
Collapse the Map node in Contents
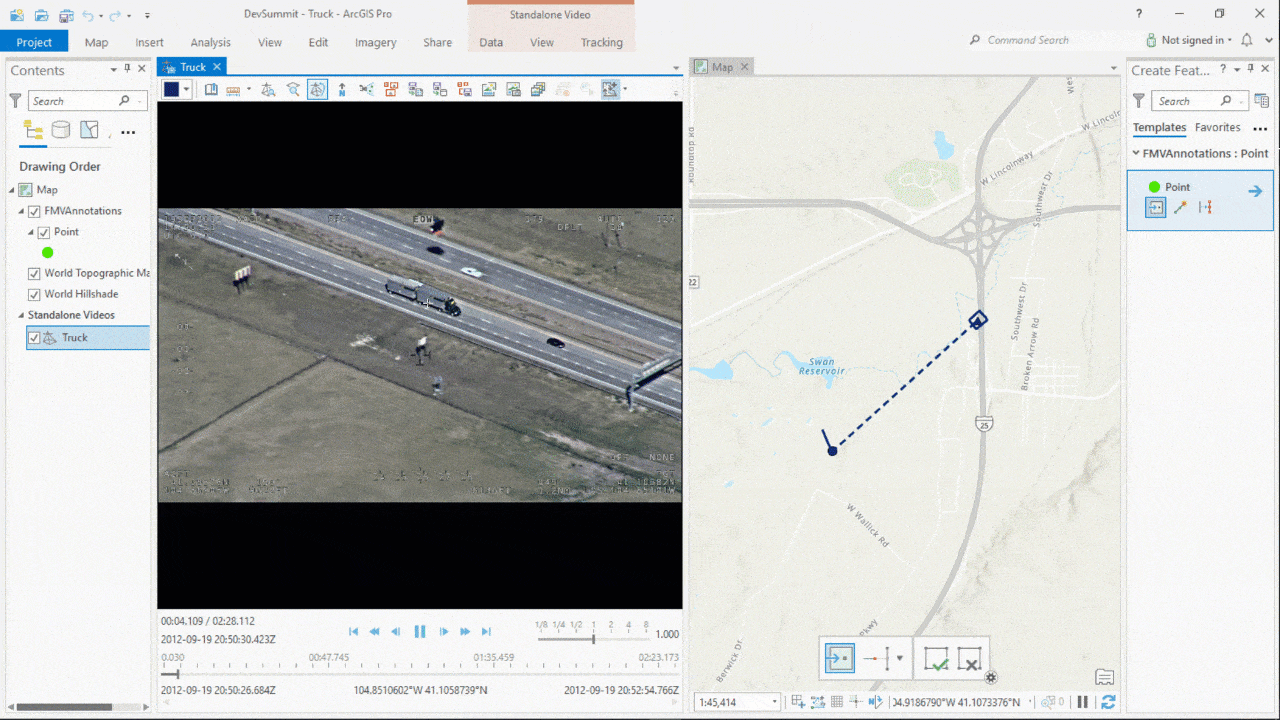13,190
